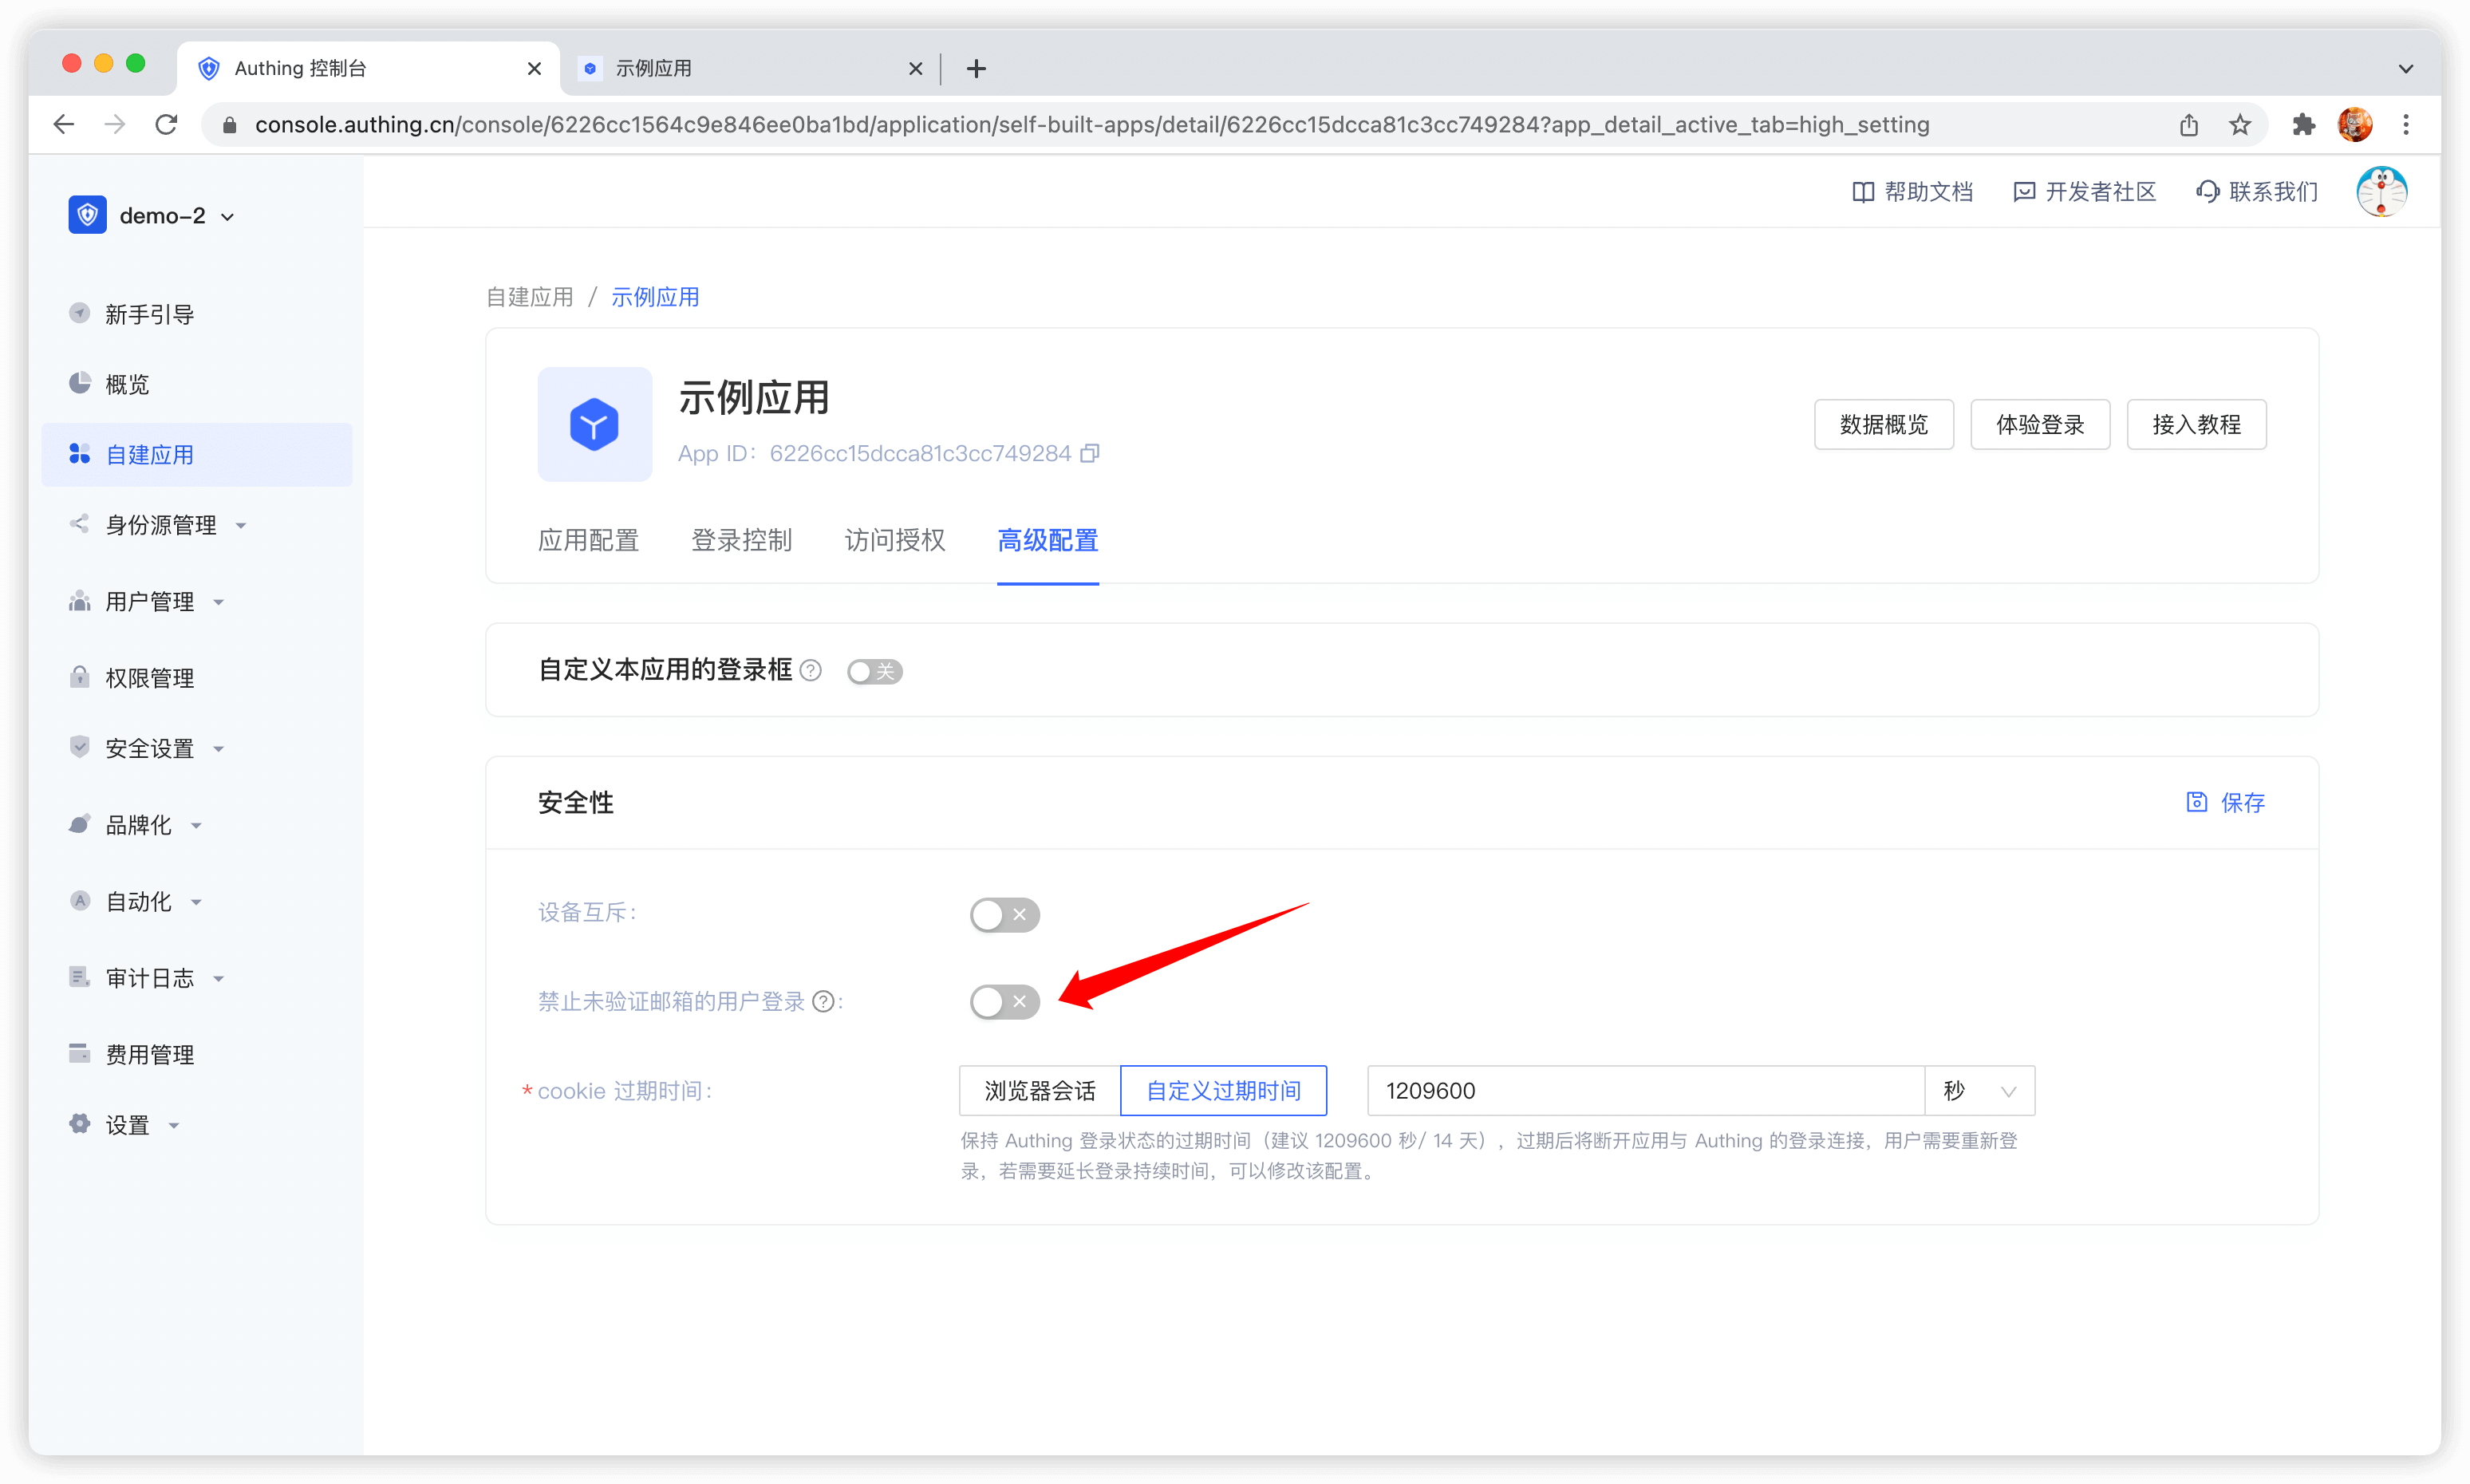Reload the page with the refresh icon

(166, 125)
